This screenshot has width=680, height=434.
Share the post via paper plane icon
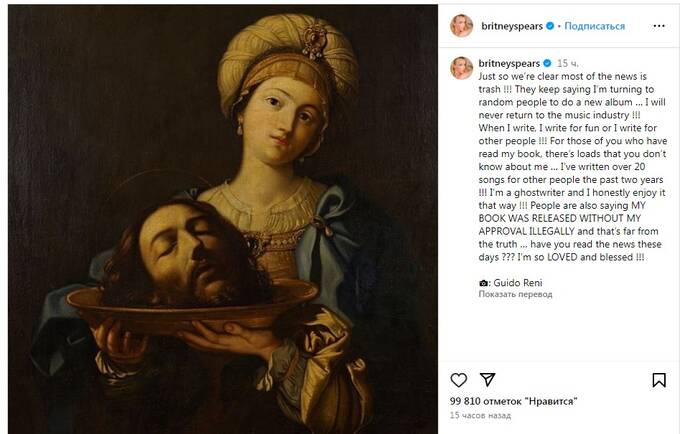[487, 380]
